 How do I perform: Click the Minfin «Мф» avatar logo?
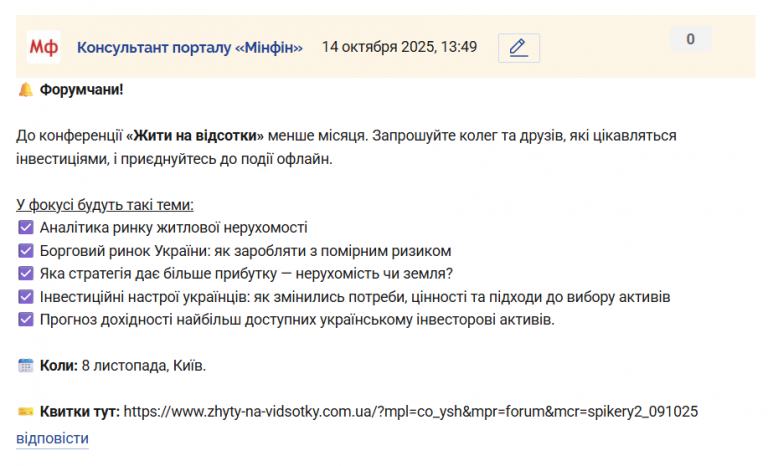(x=43, y=47)
